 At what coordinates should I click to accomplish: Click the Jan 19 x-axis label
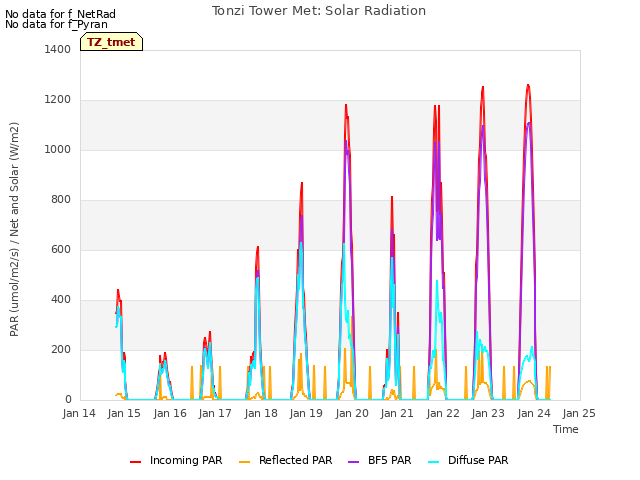point(306,413)
